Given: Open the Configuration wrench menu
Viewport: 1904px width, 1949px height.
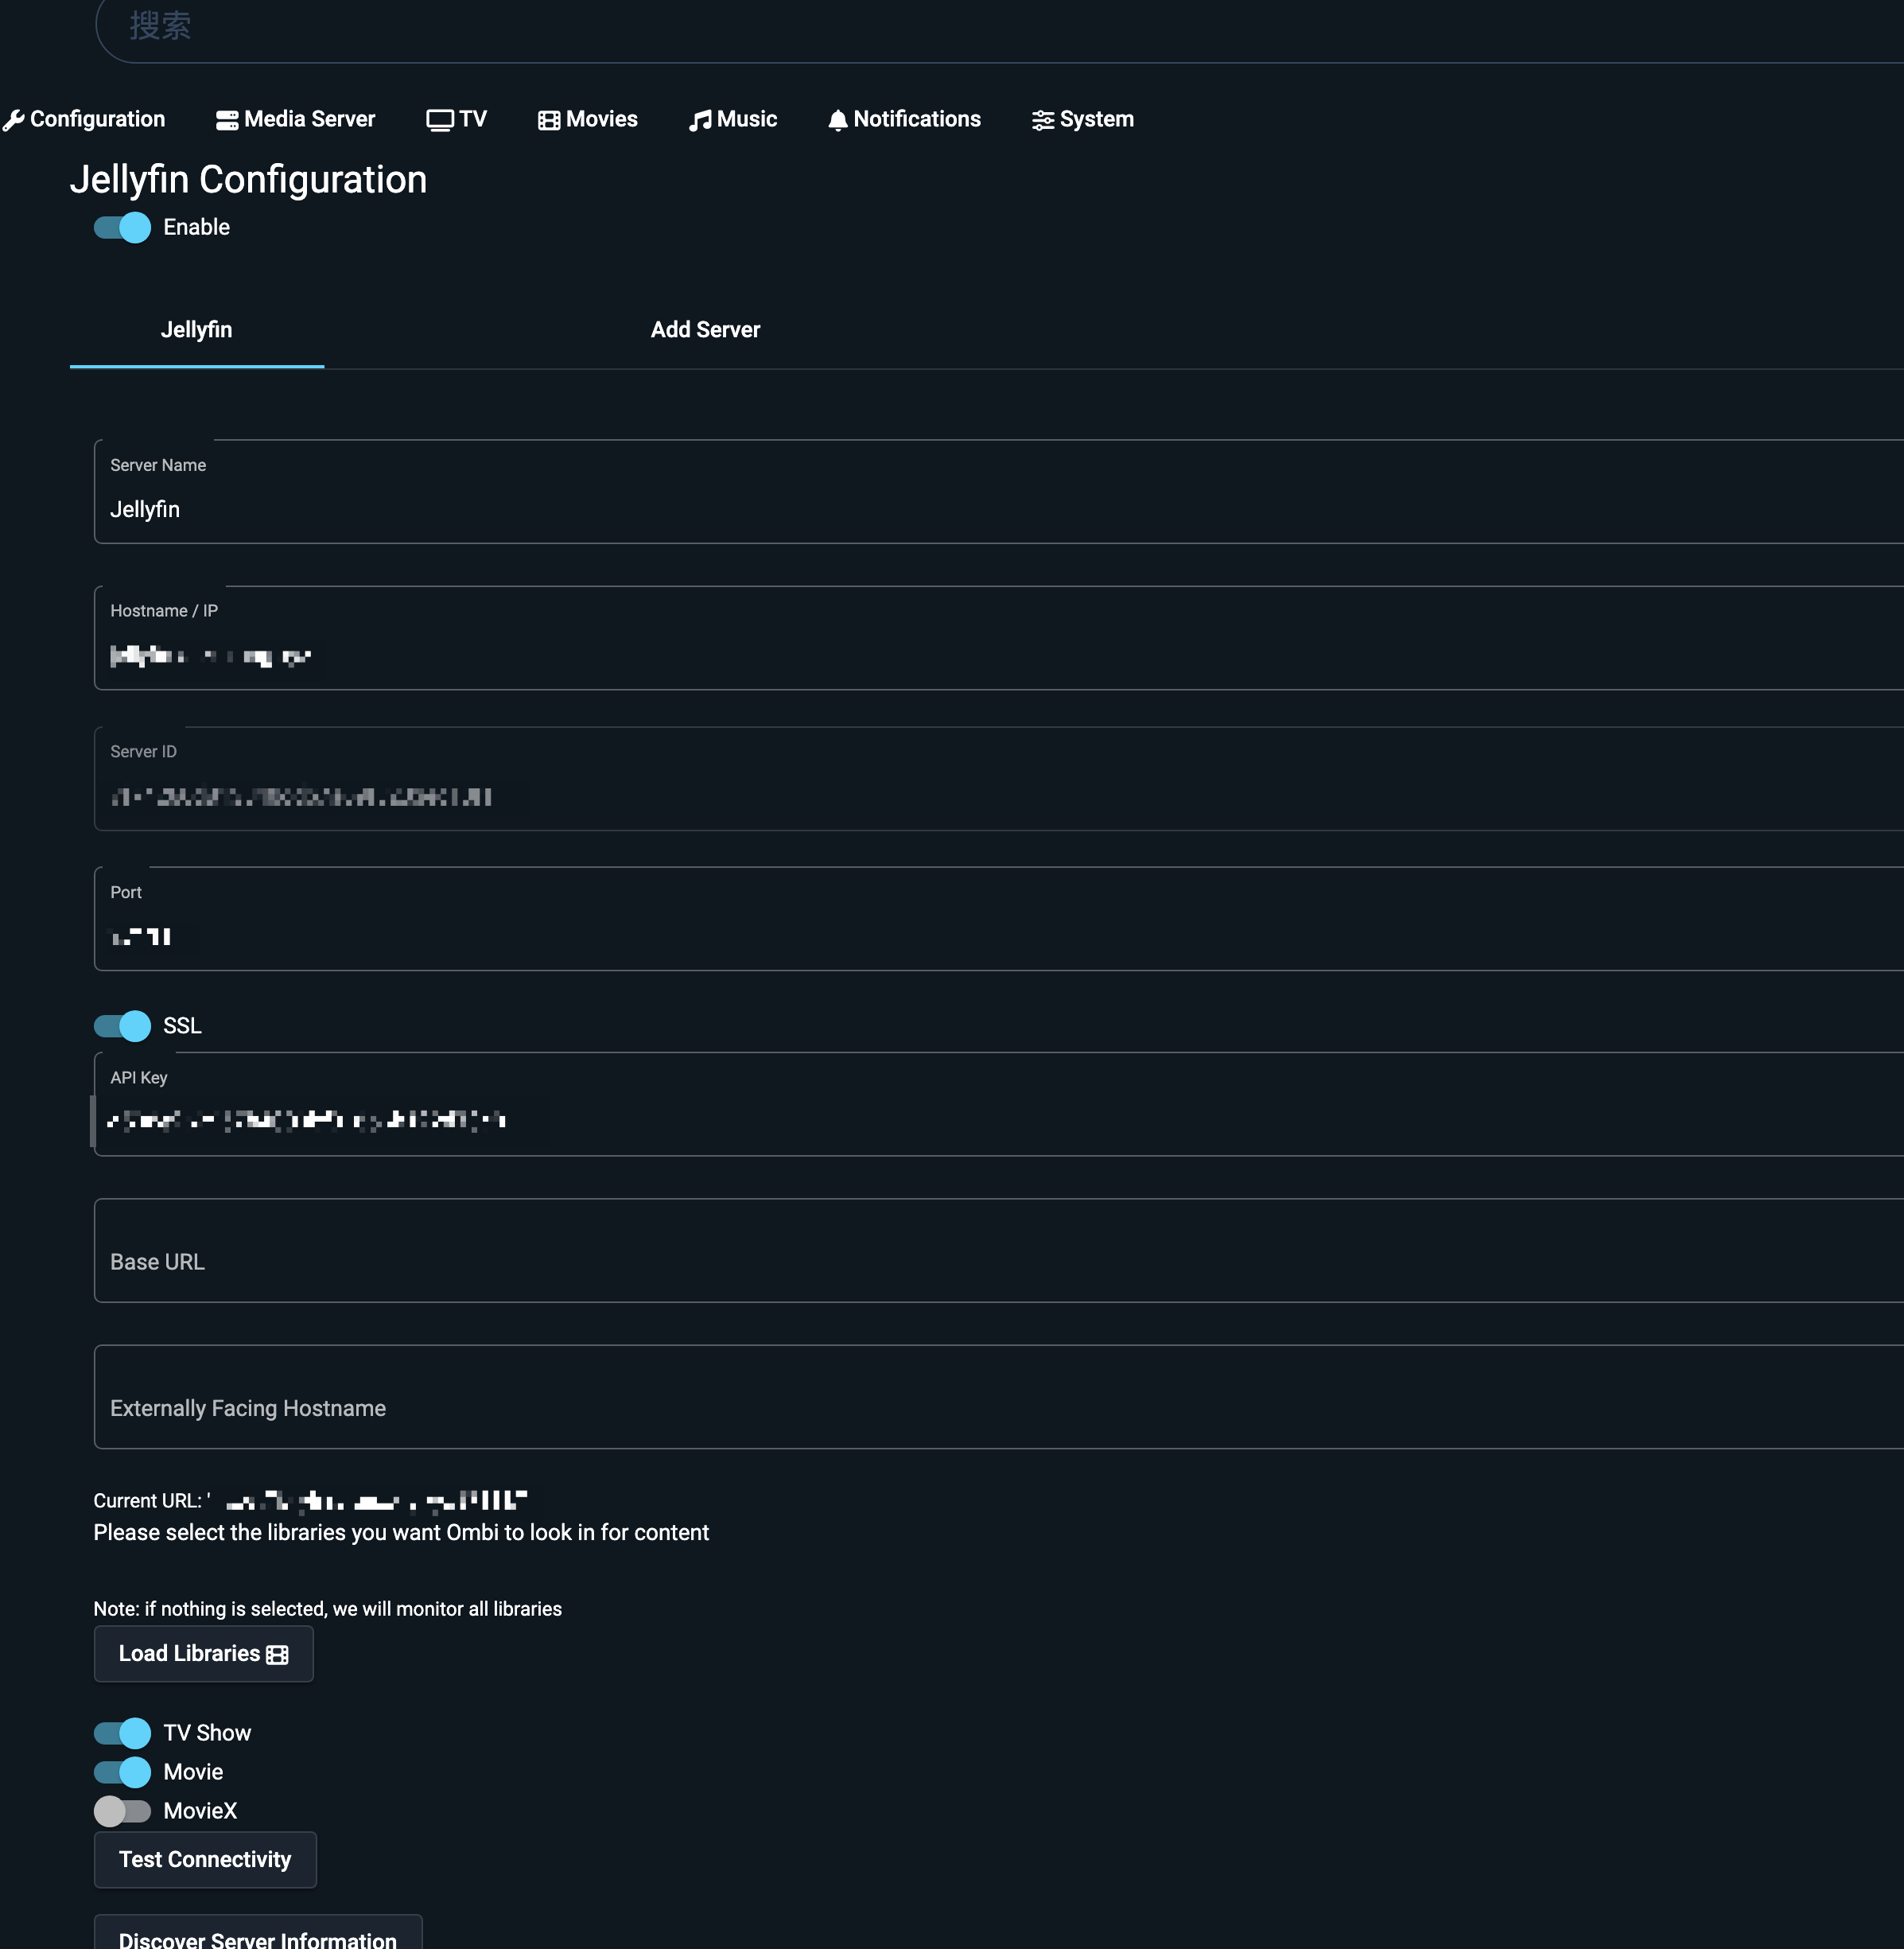Looking at the screenshot, I should 14,119.
